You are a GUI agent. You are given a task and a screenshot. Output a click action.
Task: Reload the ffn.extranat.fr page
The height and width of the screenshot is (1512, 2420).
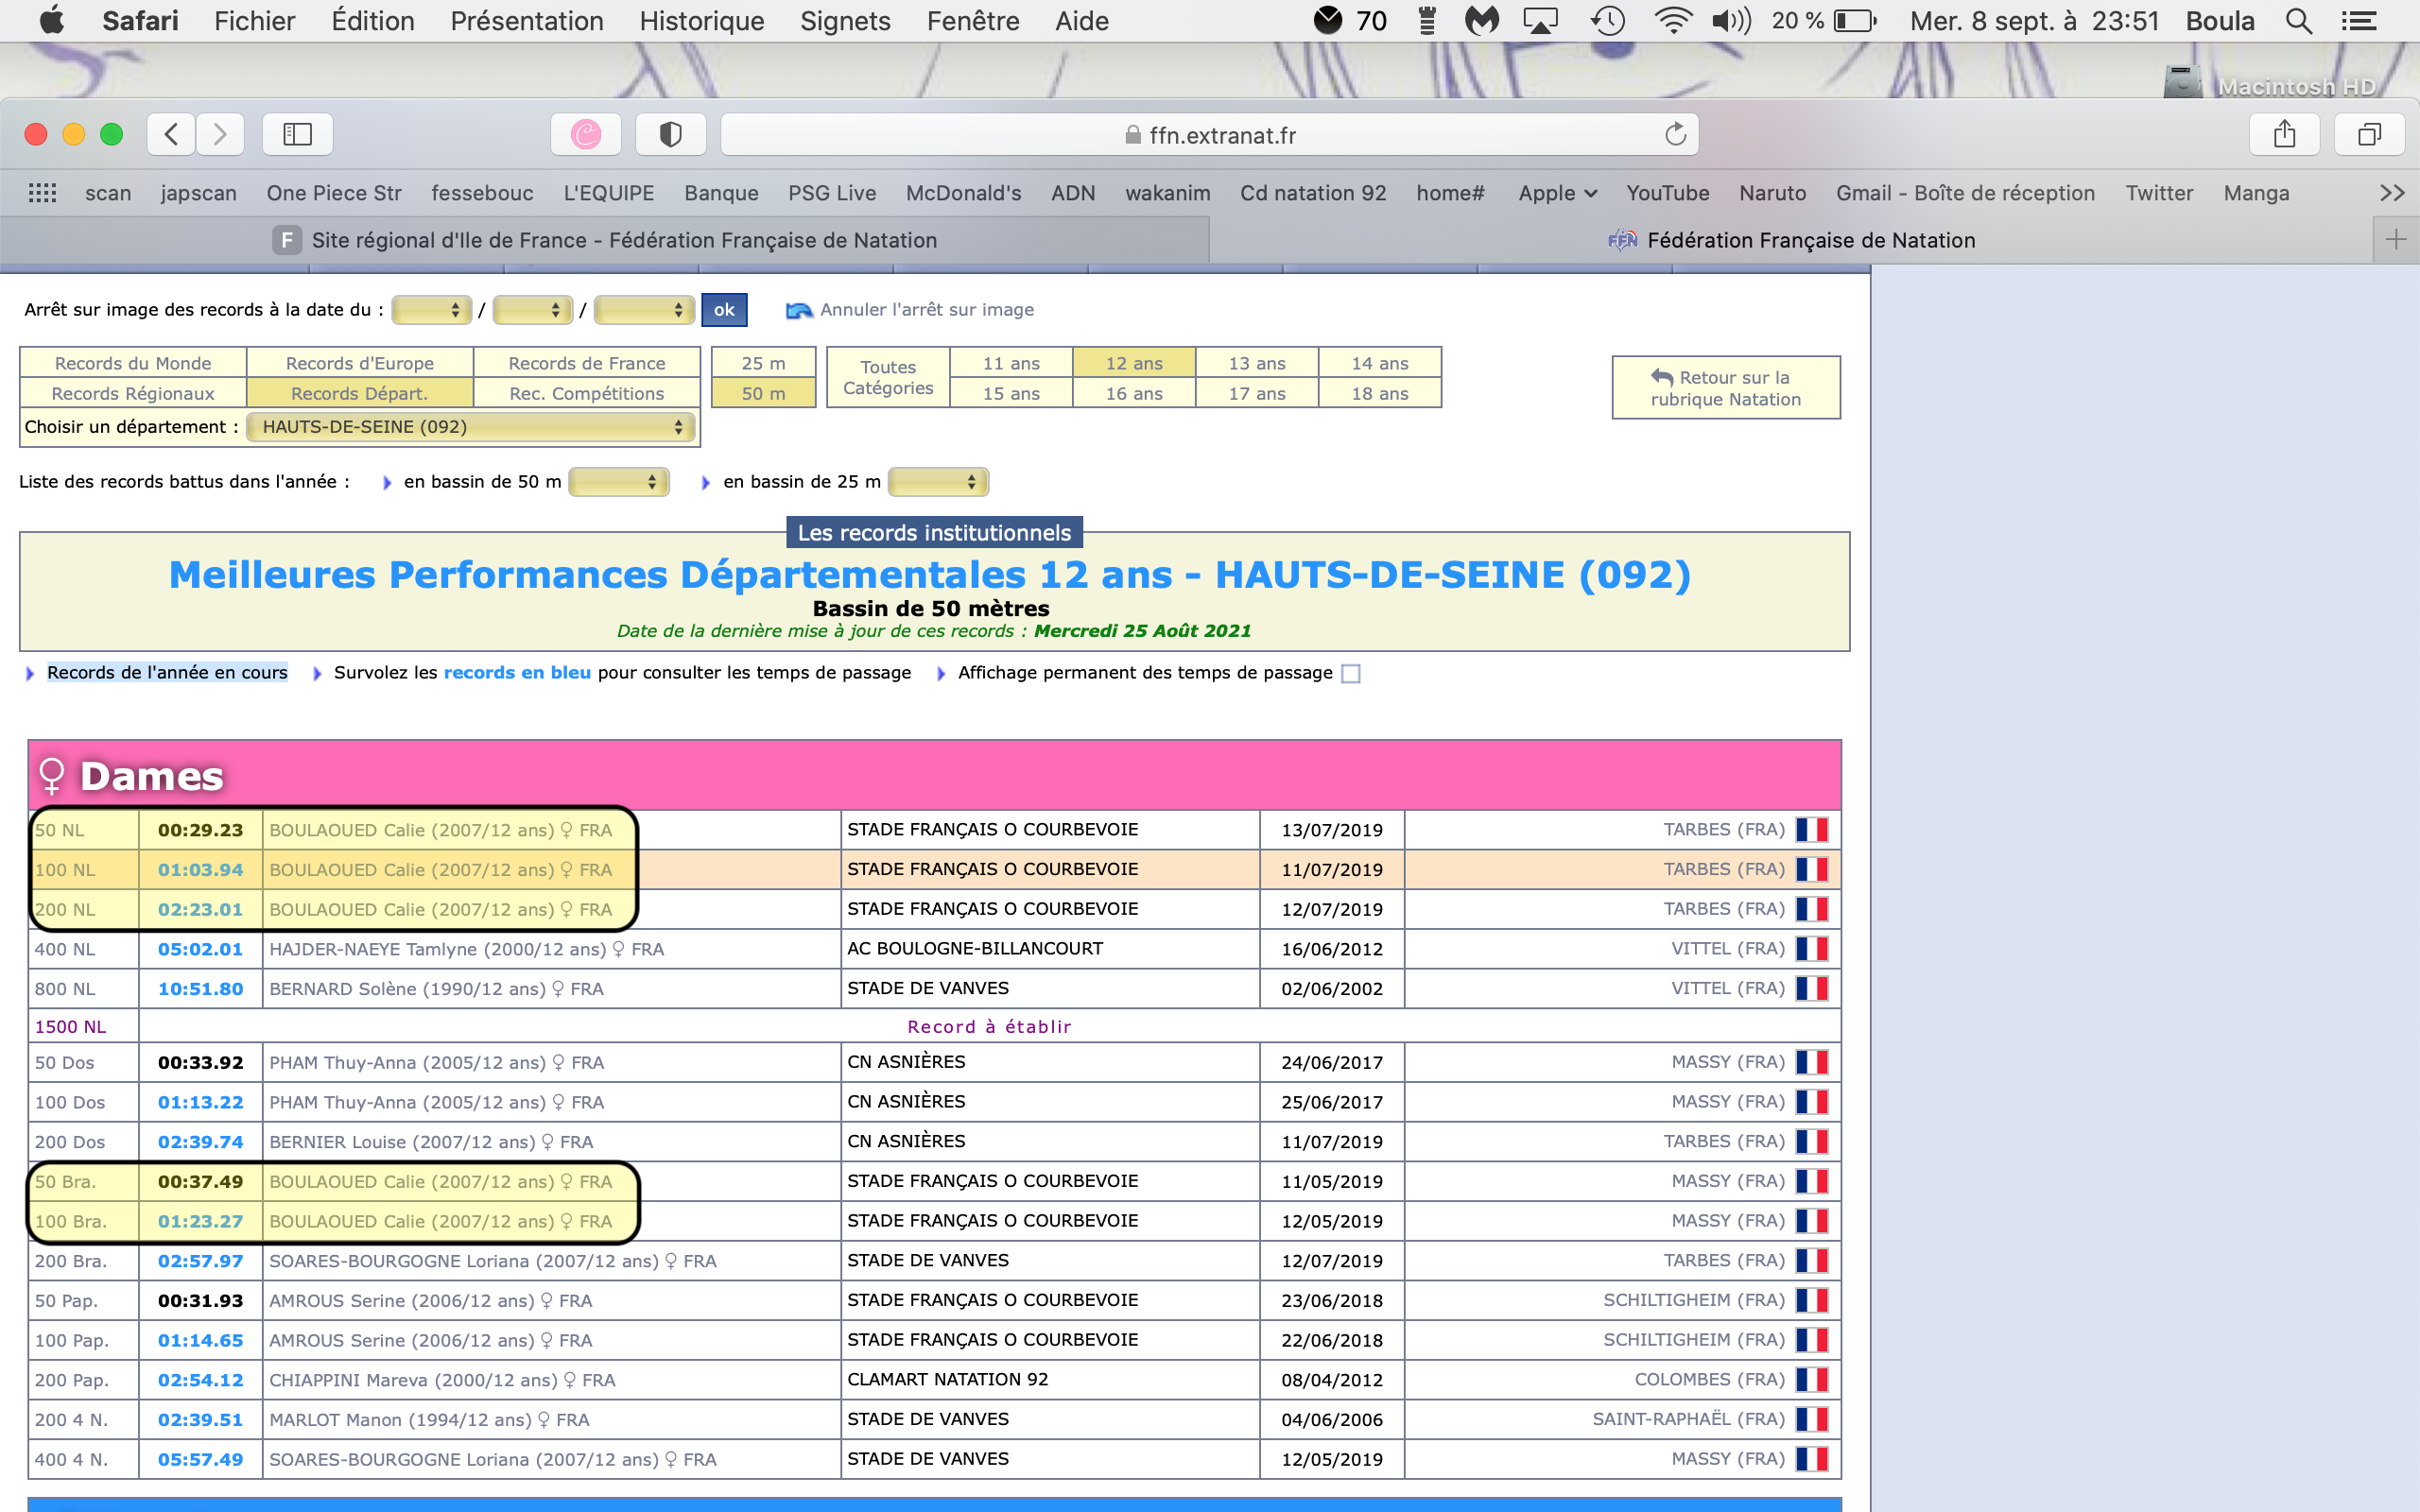tap(1675, 134)
